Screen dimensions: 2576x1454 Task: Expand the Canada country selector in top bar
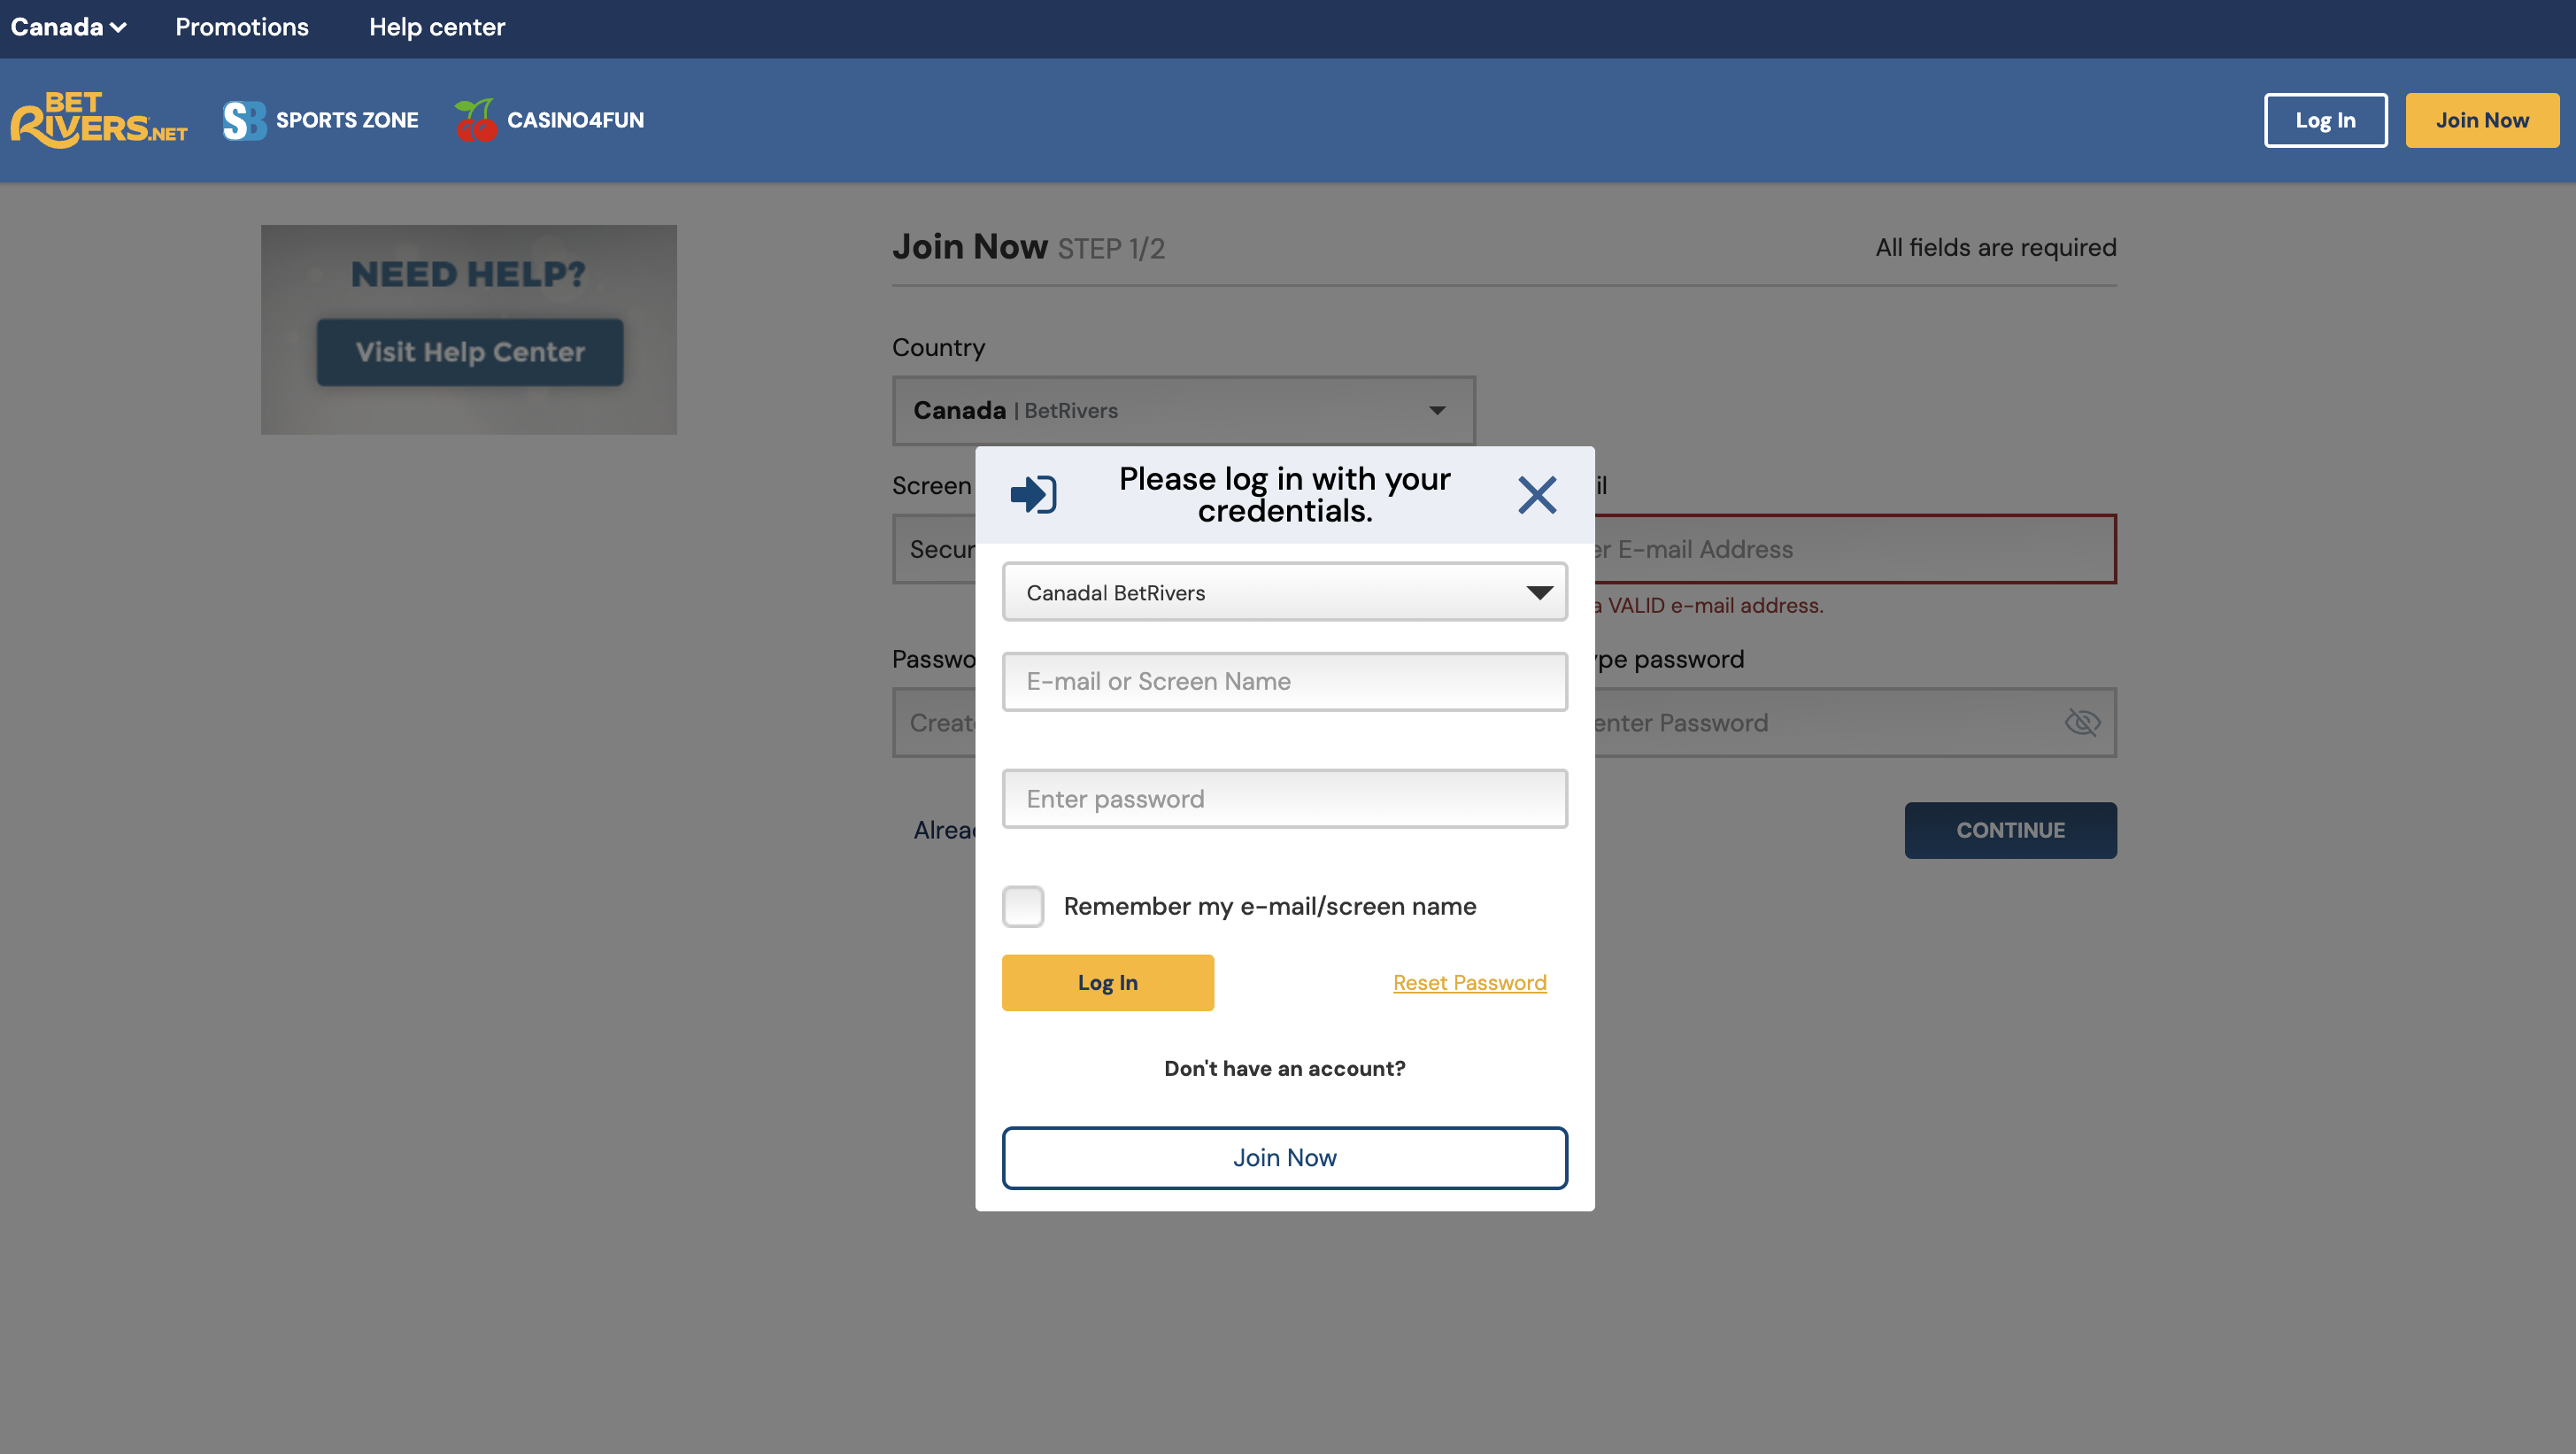(68, 27)
